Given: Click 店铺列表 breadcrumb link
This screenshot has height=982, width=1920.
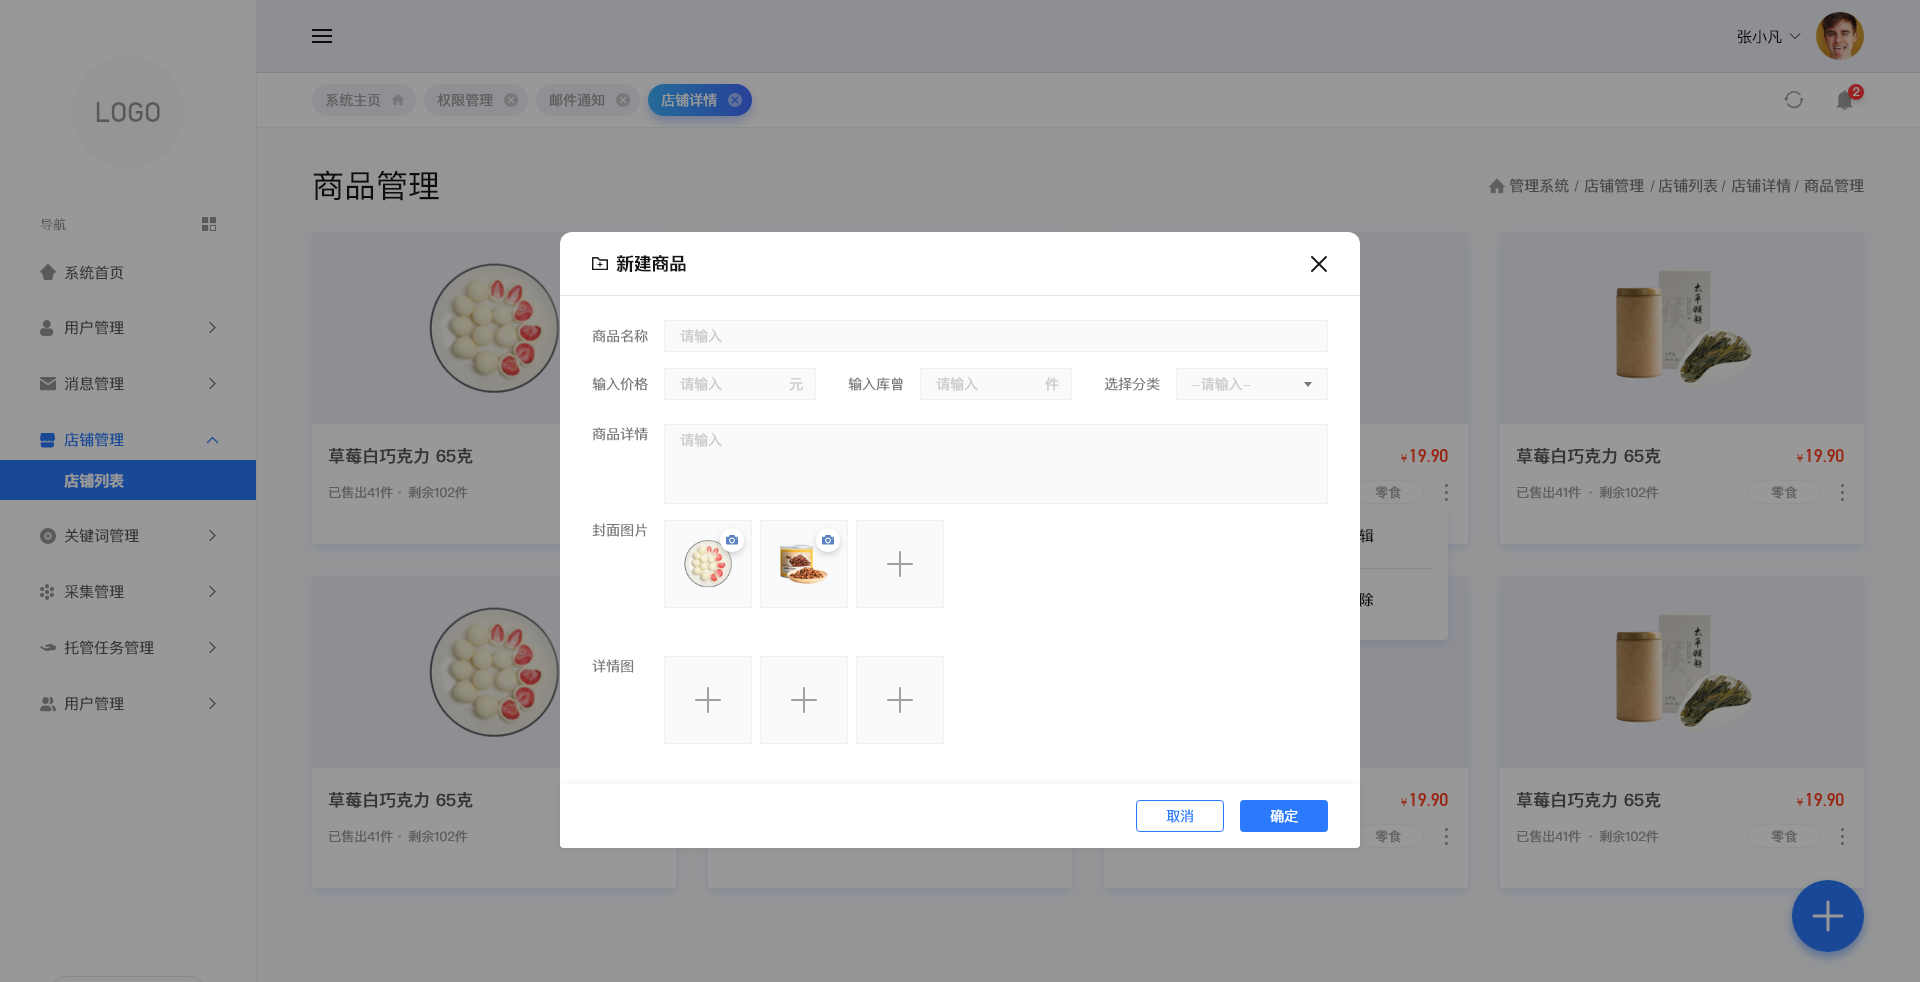Looking at the screenshot, I should pos(1688,186).
